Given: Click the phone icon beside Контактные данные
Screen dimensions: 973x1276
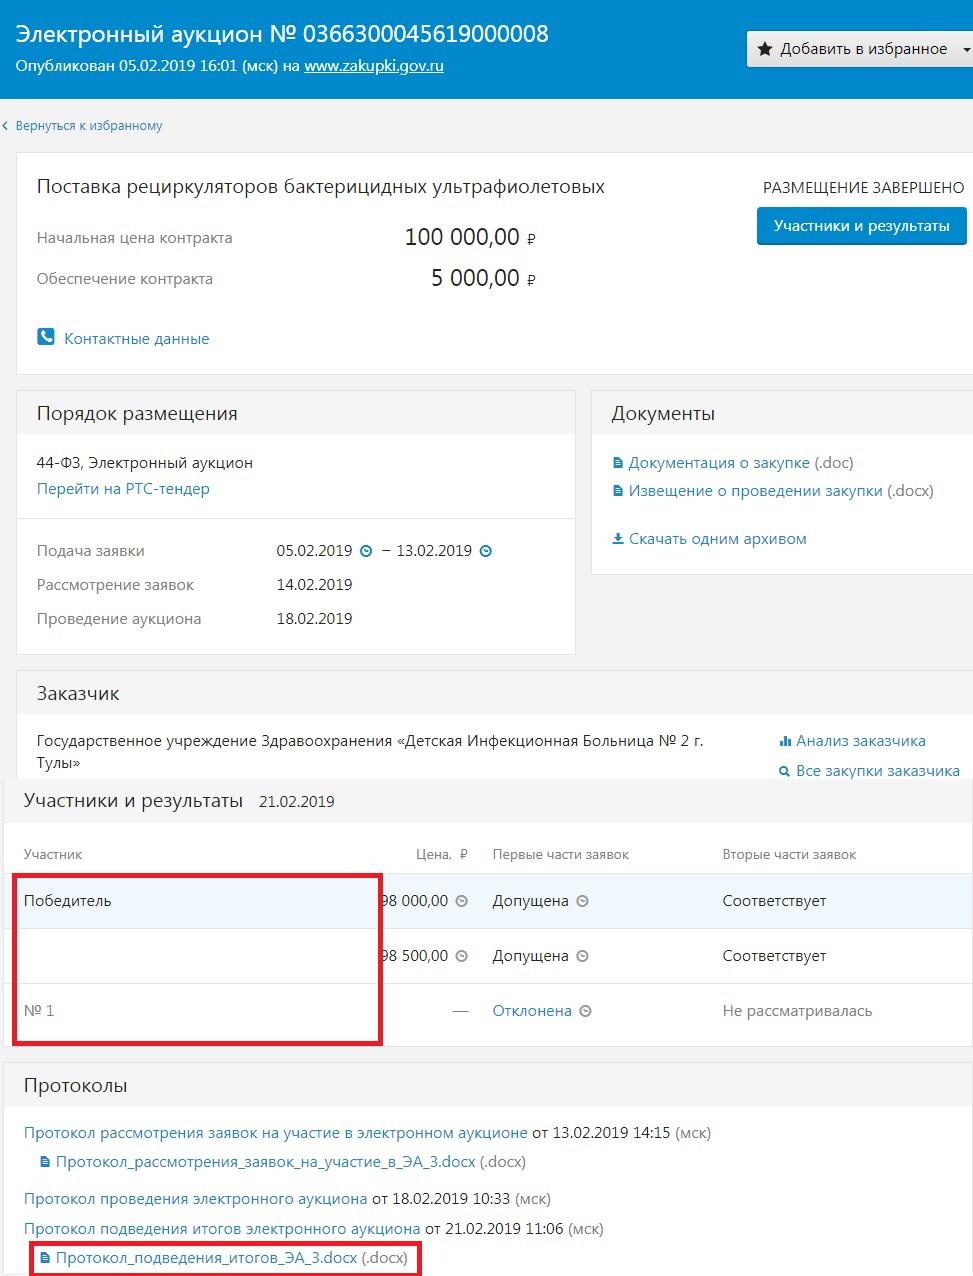Looking at the screenshot, I should click(46, 337).
